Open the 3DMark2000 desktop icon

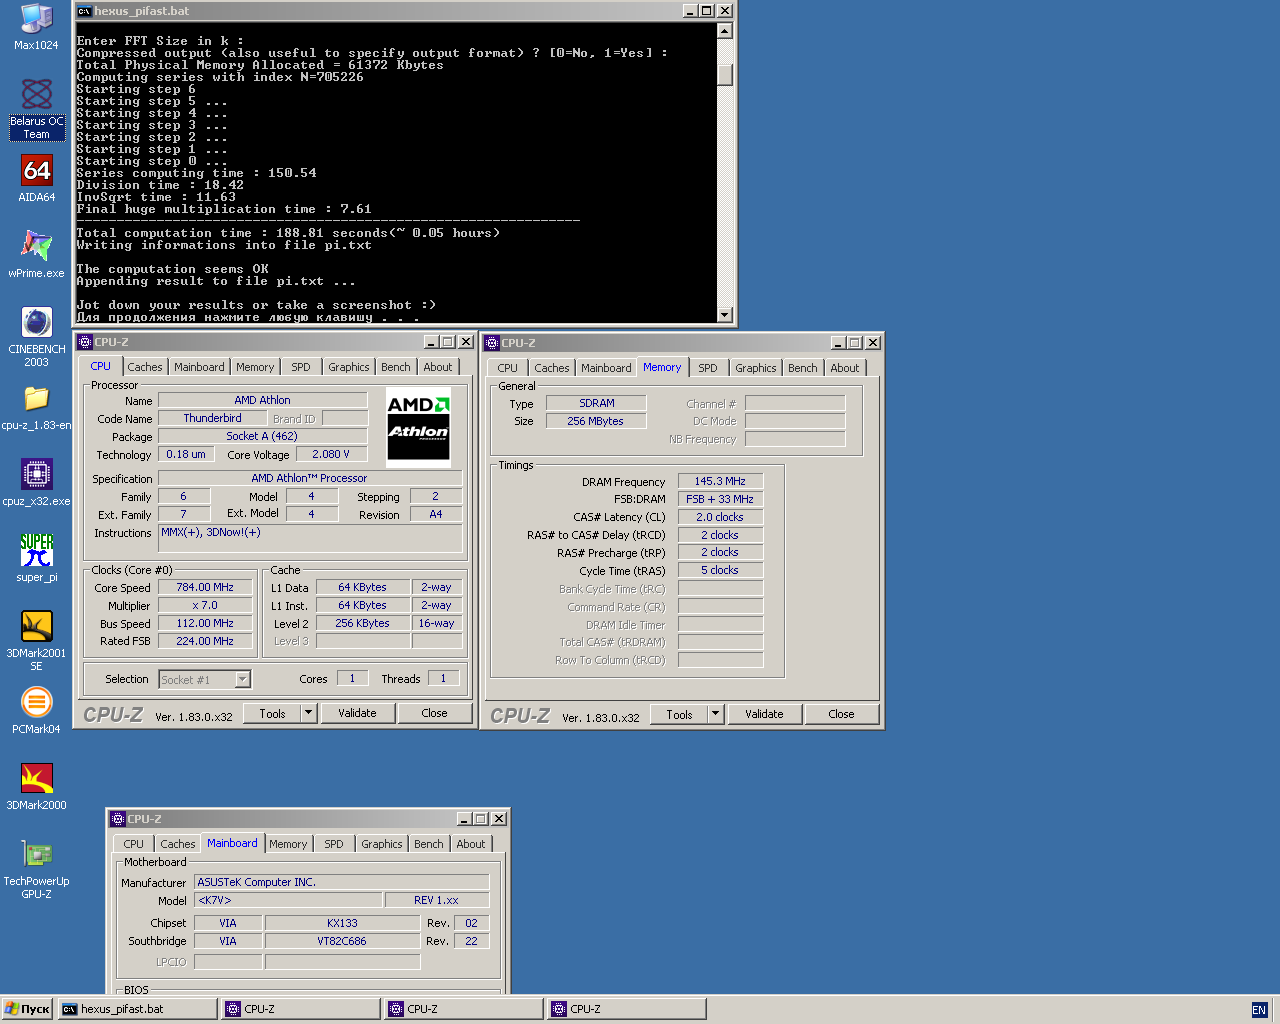coord(36,786)
